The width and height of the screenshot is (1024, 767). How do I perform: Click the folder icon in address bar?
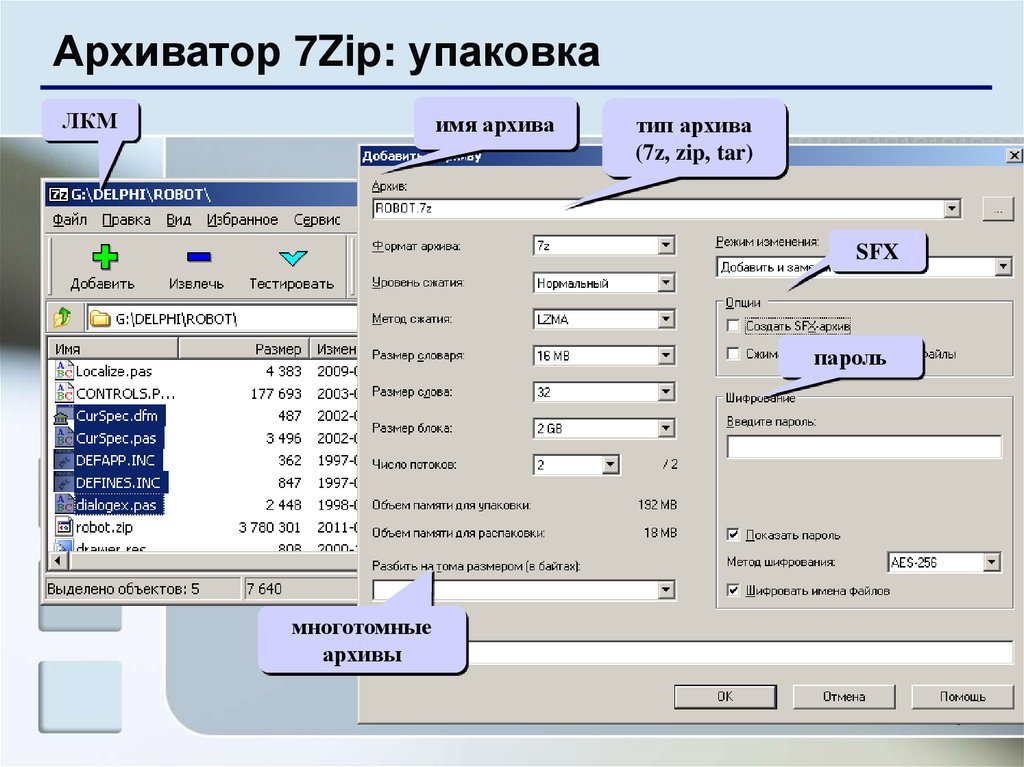(x=100, y=319)
